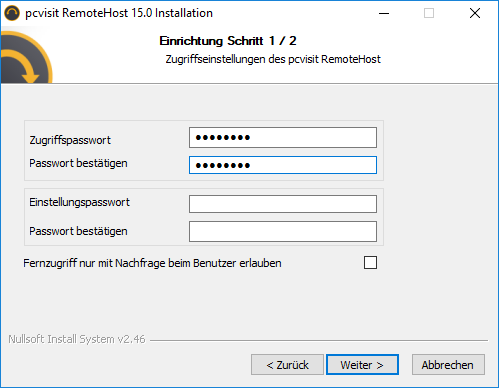This screenshot has height=388, width=499.
Task: Enable the Fernzugriff nur mit Nachfrage checkbox
Action: 370,263
